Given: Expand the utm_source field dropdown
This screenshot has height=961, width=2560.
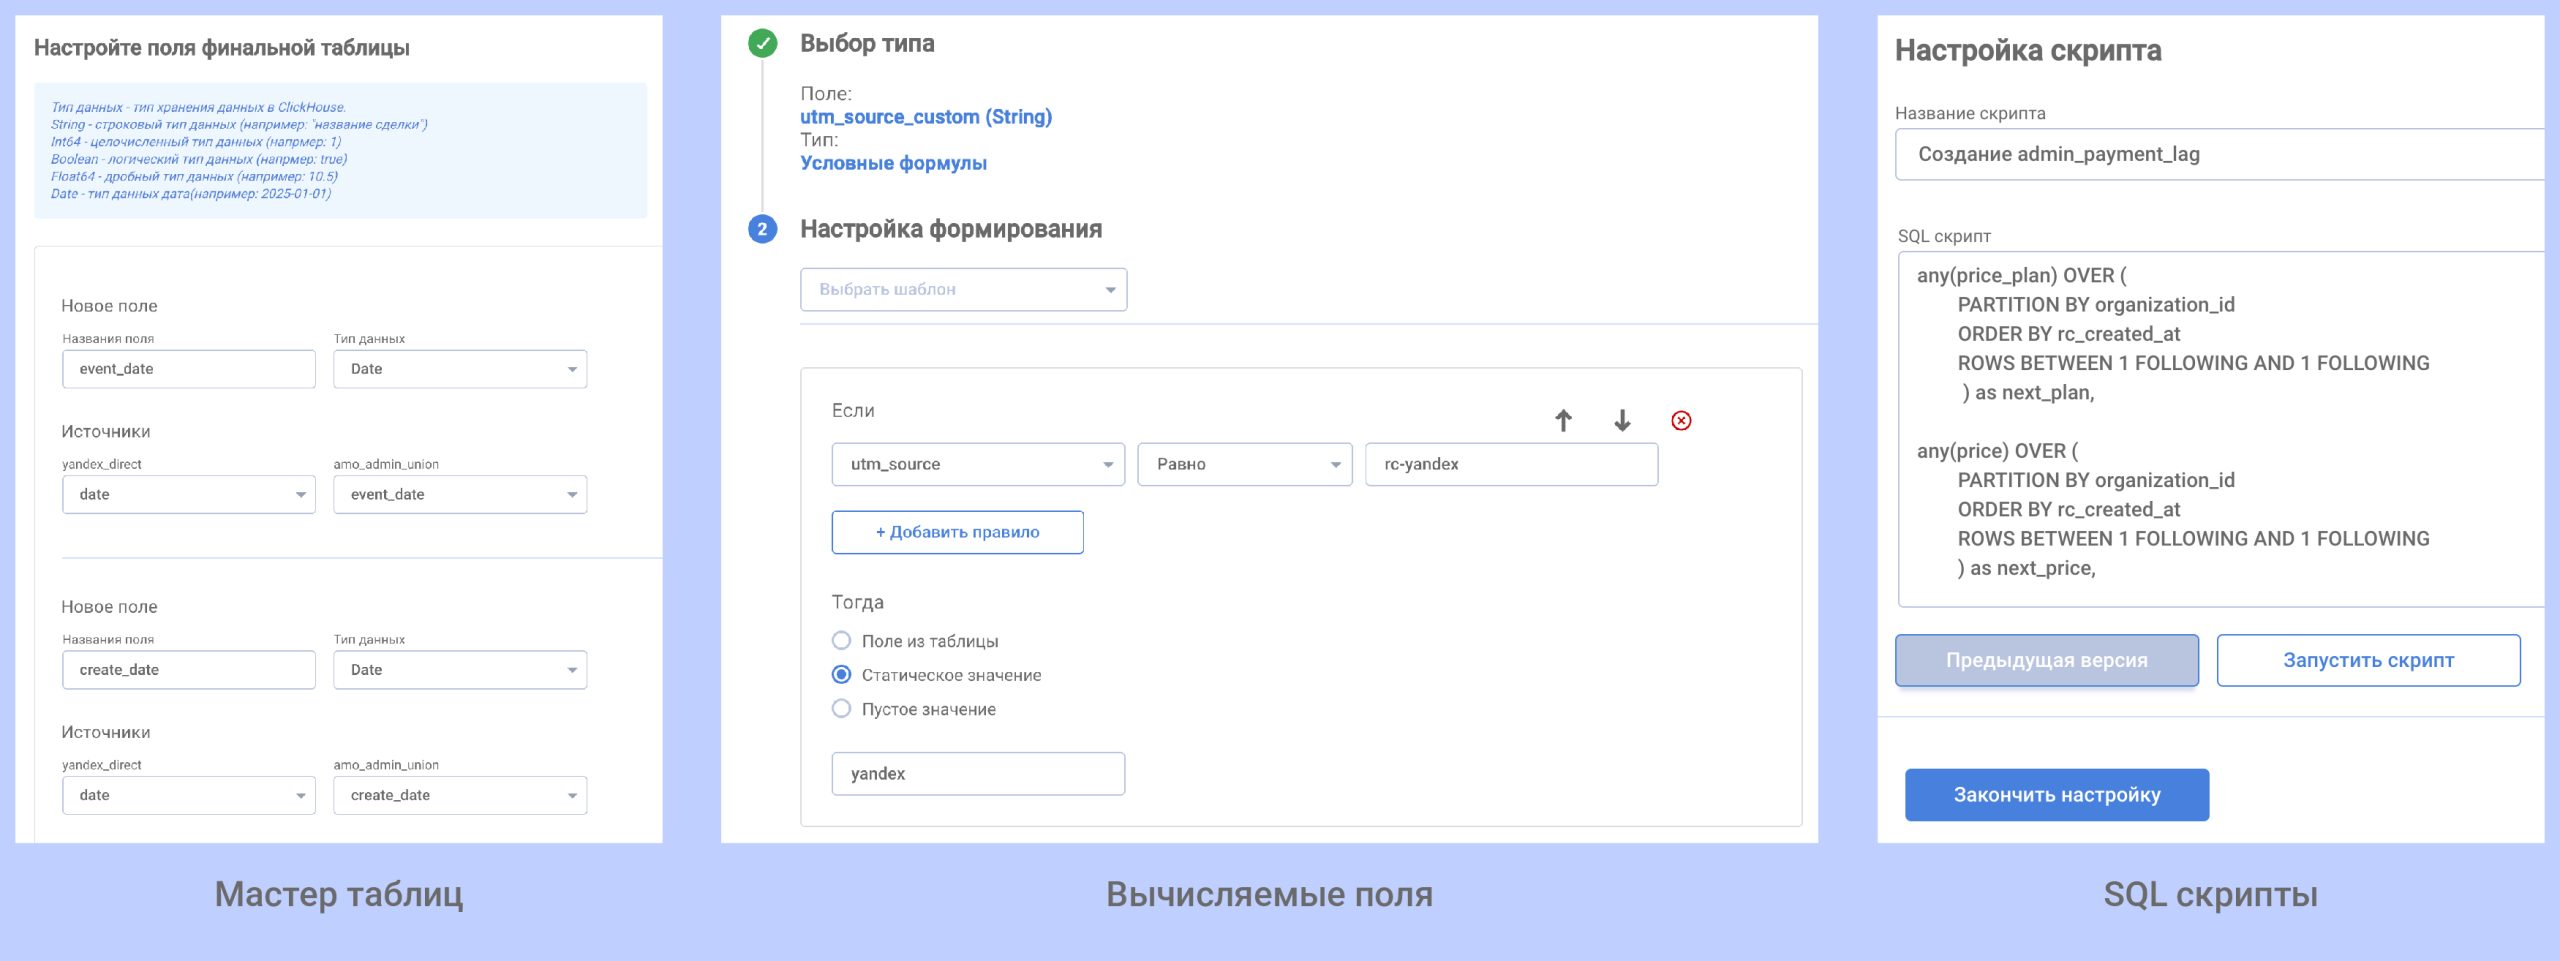Looking at the screenshot, I should [x=977, y=465].
